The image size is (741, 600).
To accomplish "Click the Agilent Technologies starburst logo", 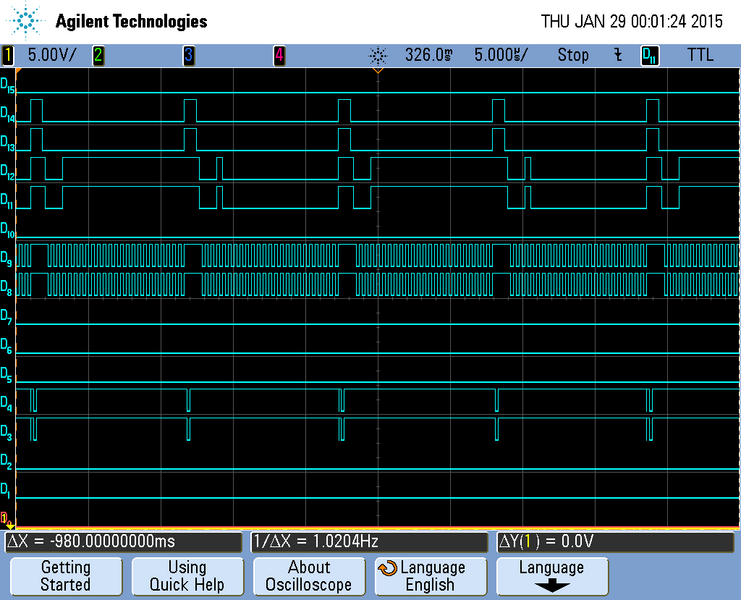I will (27, 20).
